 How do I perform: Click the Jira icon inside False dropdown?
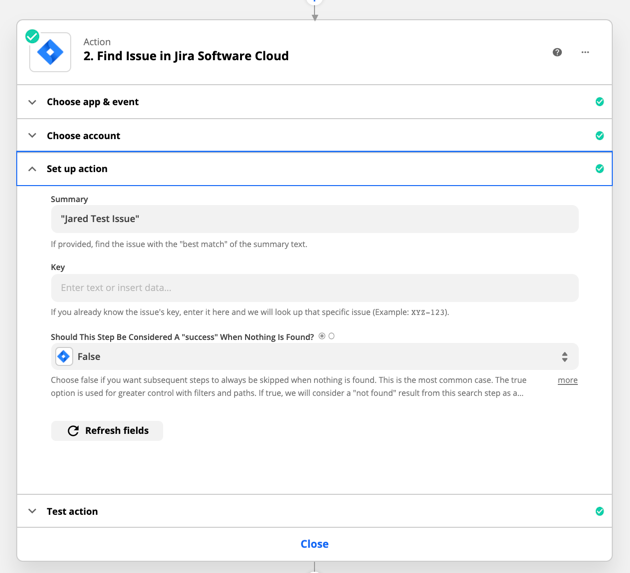point(64,356)
